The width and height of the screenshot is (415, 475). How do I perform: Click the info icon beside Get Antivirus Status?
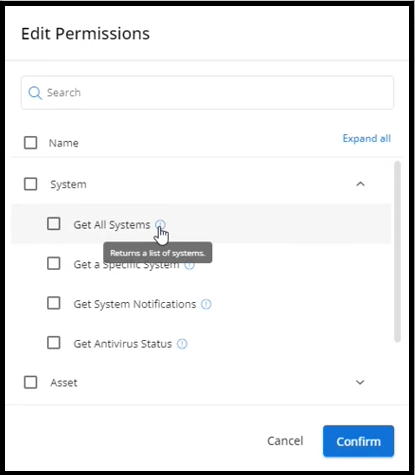[182, 344]
